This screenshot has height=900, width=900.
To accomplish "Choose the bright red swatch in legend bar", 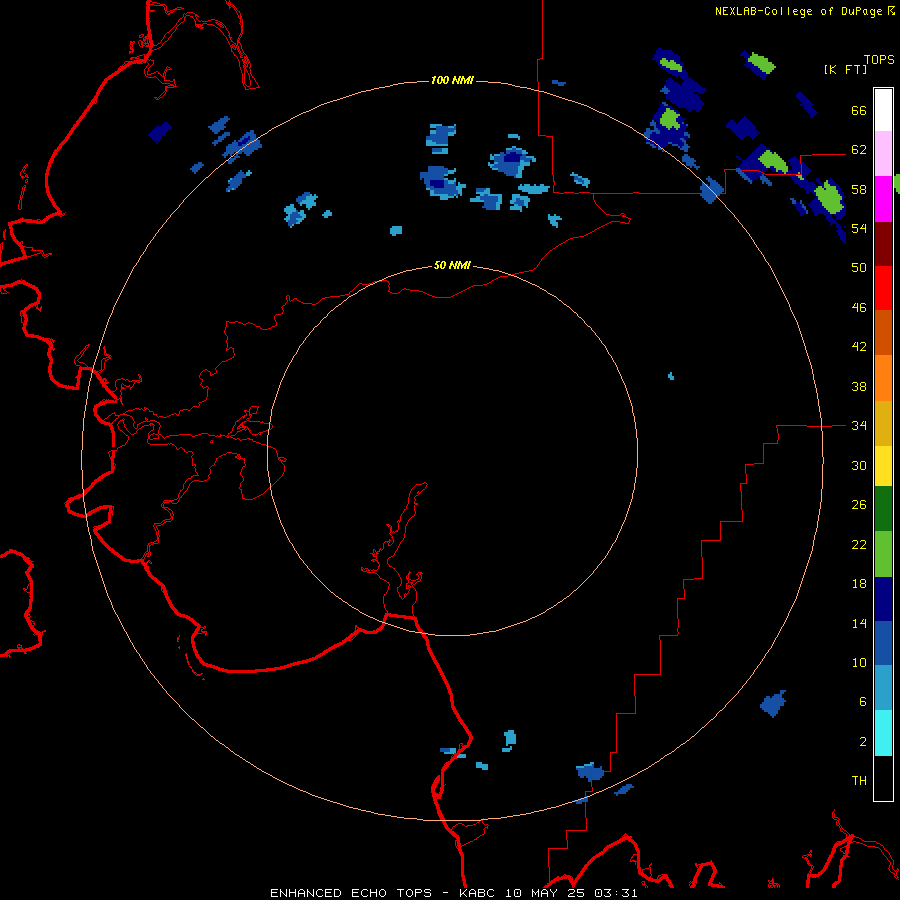I will (883, 288).
